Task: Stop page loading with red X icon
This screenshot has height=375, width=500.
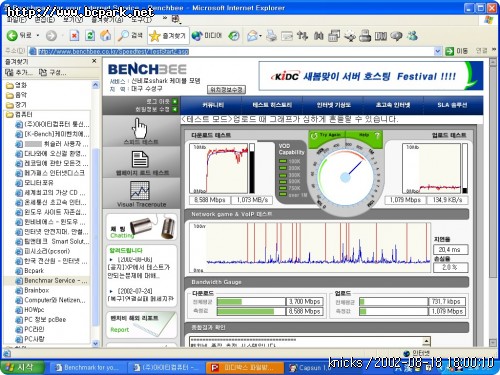Action: point(74,36)
